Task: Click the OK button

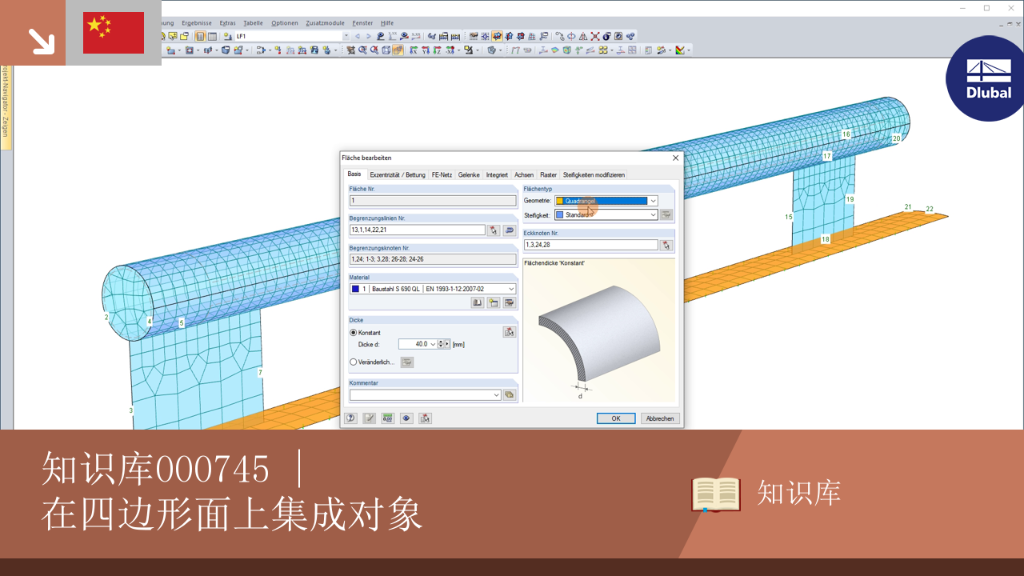Action: pos(616,419)
